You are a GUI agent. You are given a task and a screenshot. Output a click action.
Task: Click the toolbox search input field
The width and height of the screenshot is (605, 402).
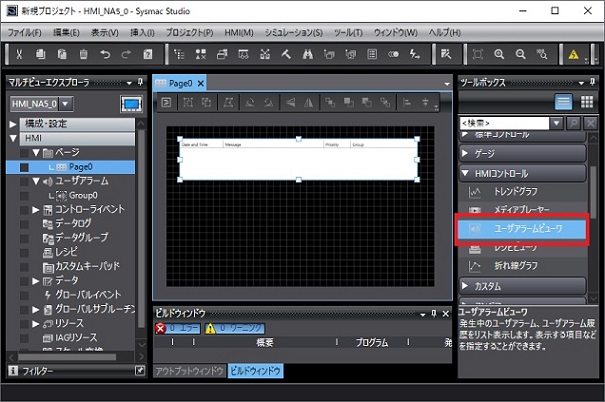coord(504,123)
